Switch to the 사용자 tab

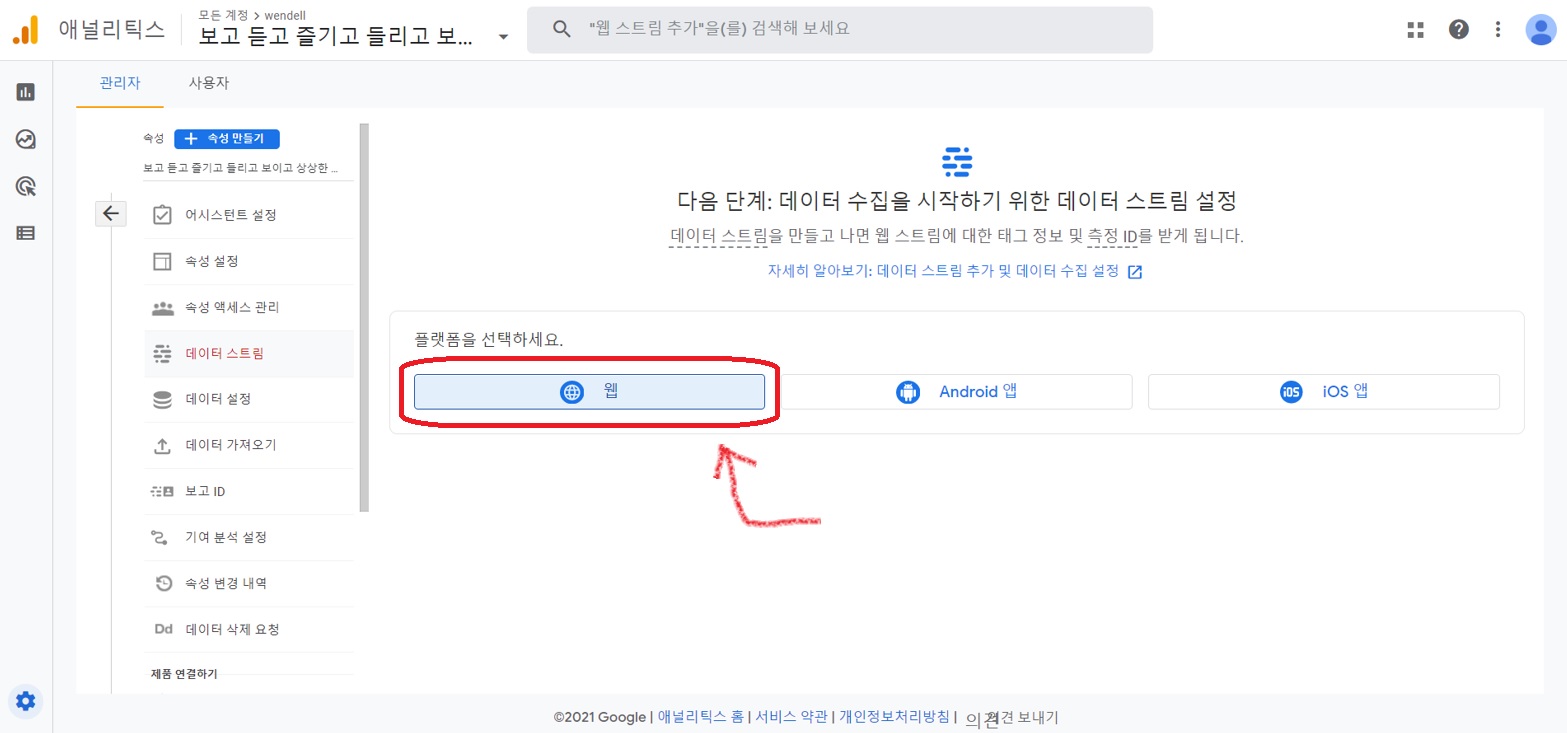[209, 83]
